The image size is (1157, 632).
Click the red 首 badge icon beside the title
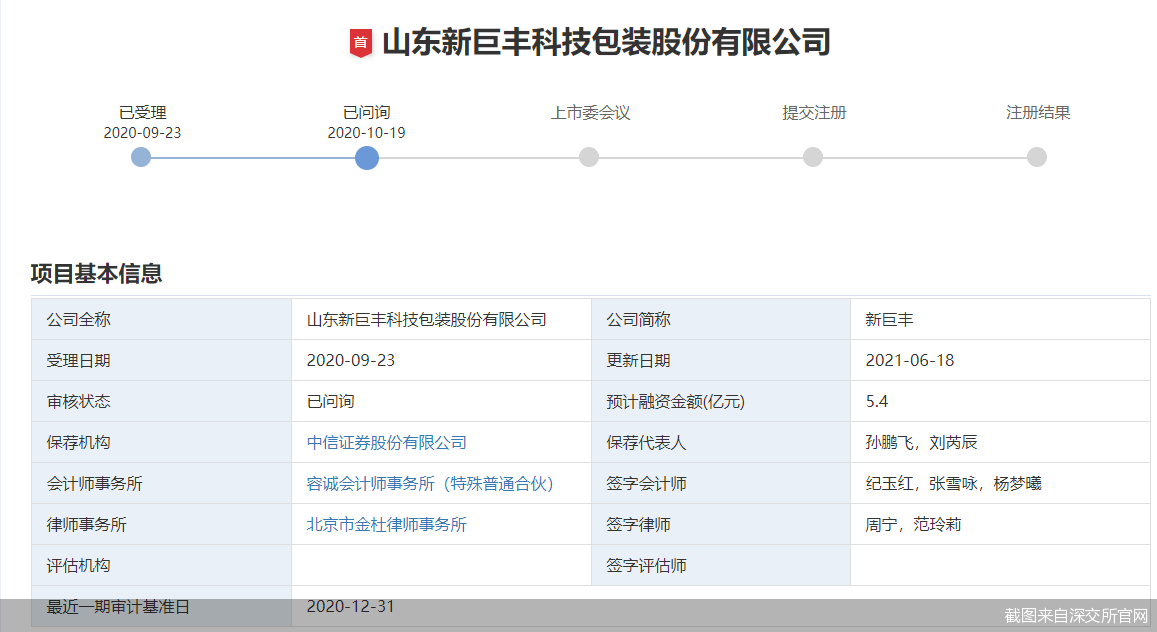(x=360, y=43)
